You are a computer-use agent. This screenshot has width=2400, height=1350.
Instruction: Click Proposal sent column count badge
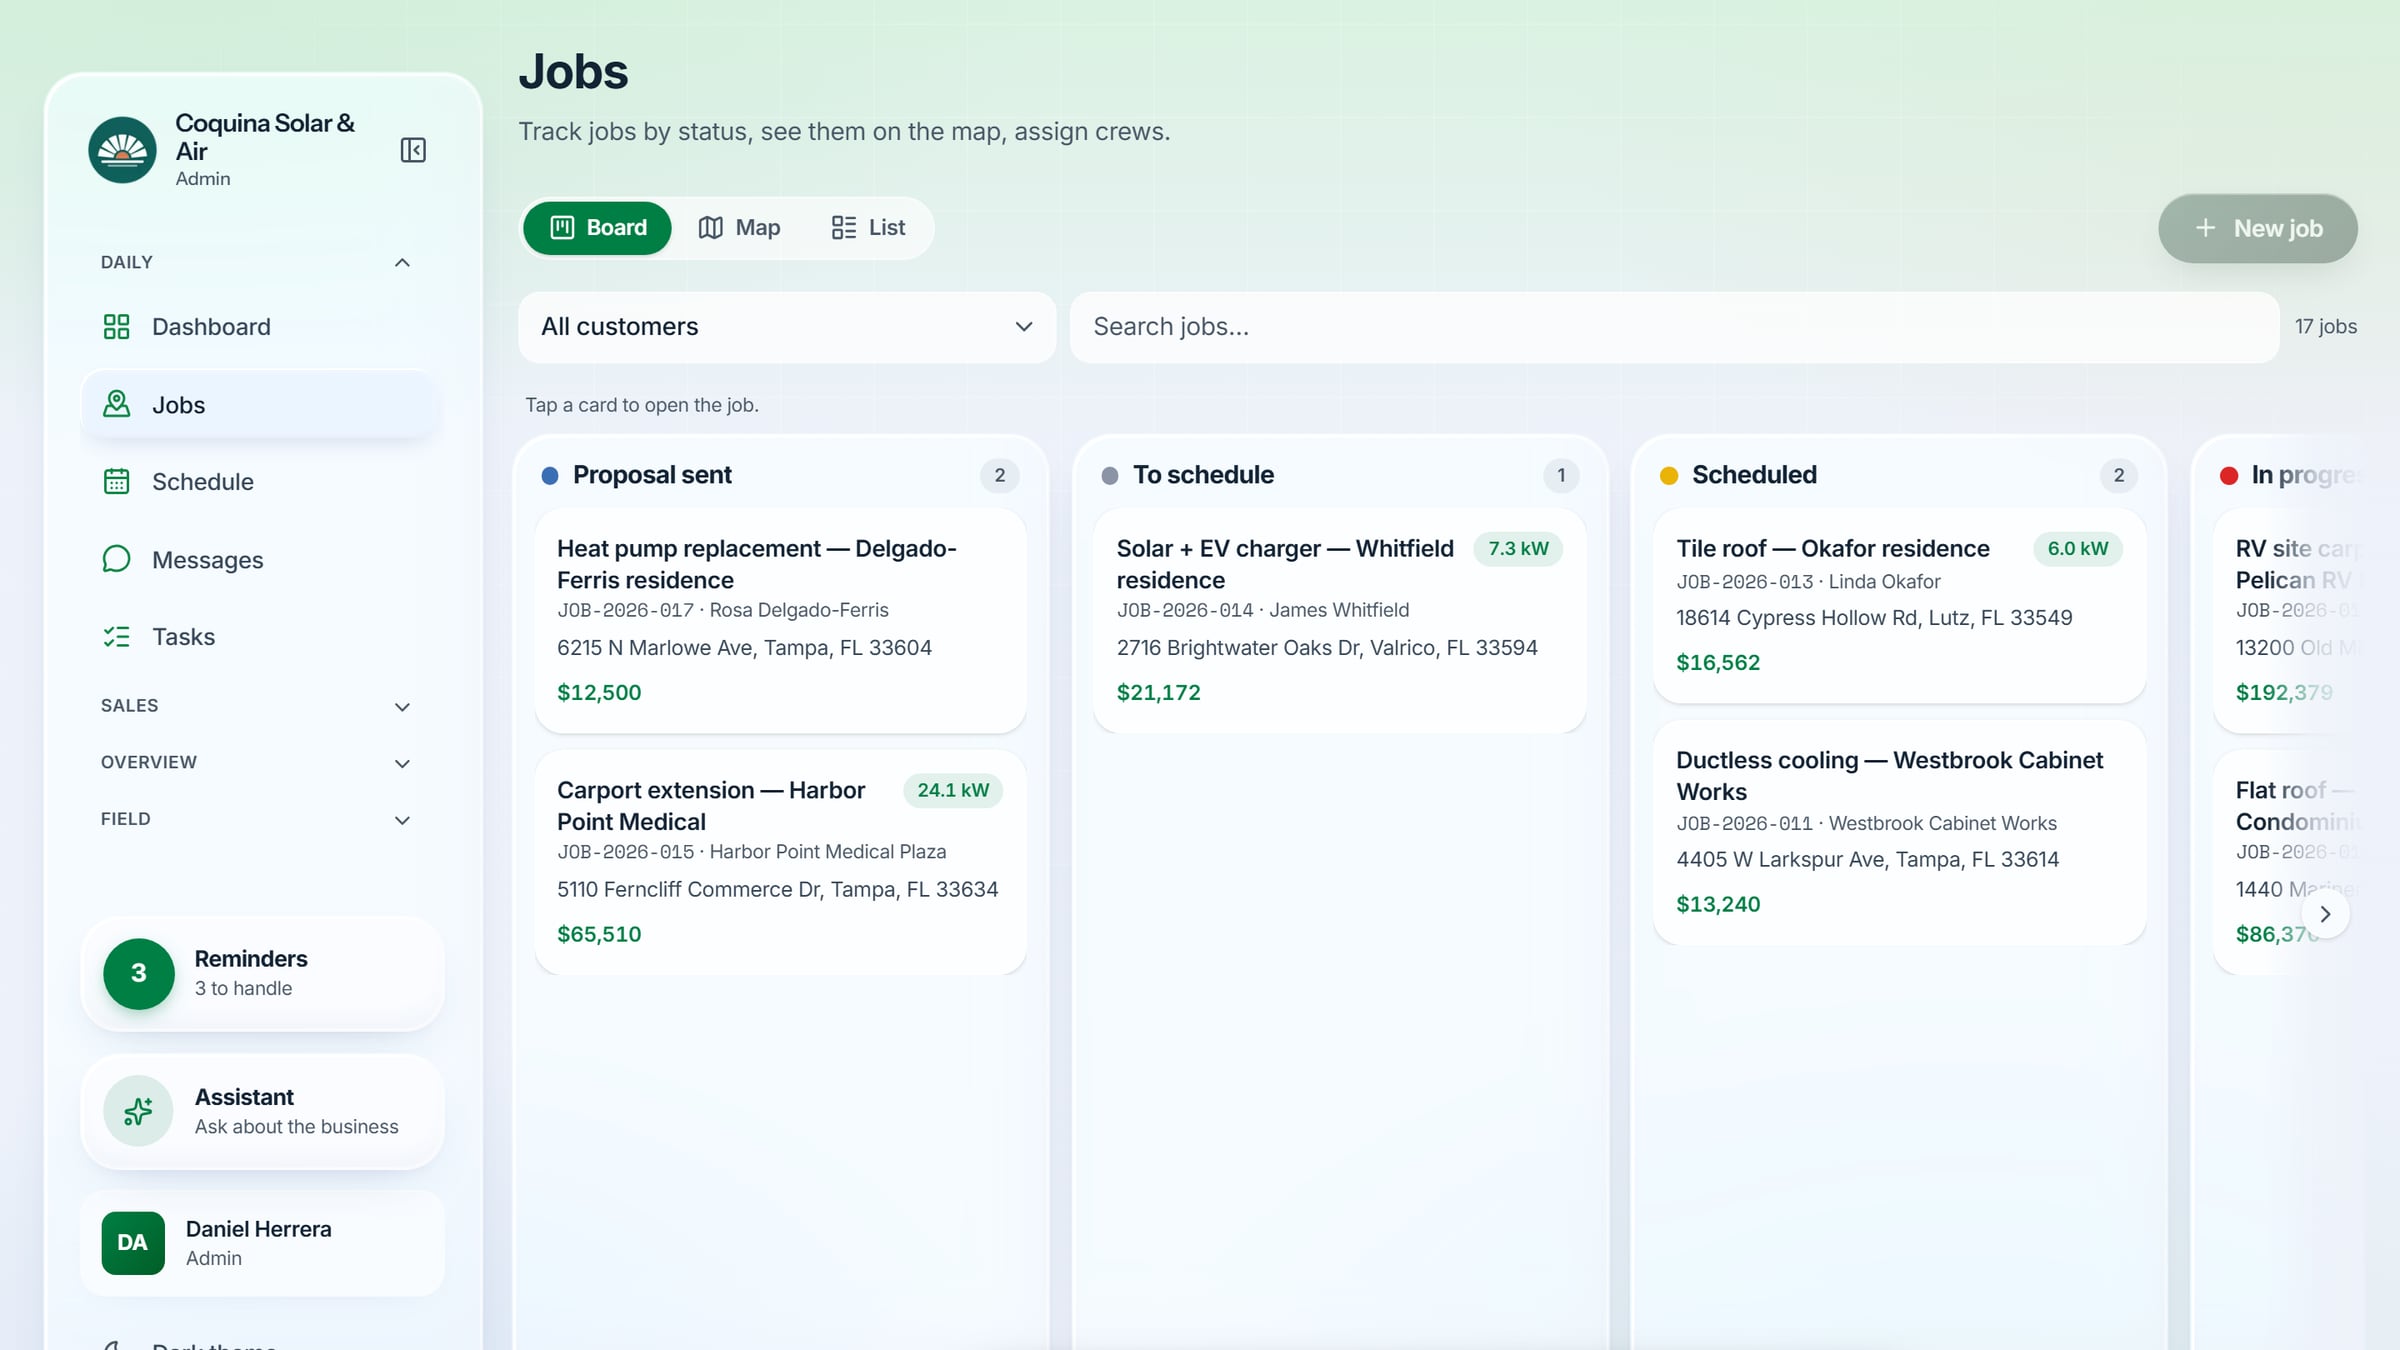point(999,475)
